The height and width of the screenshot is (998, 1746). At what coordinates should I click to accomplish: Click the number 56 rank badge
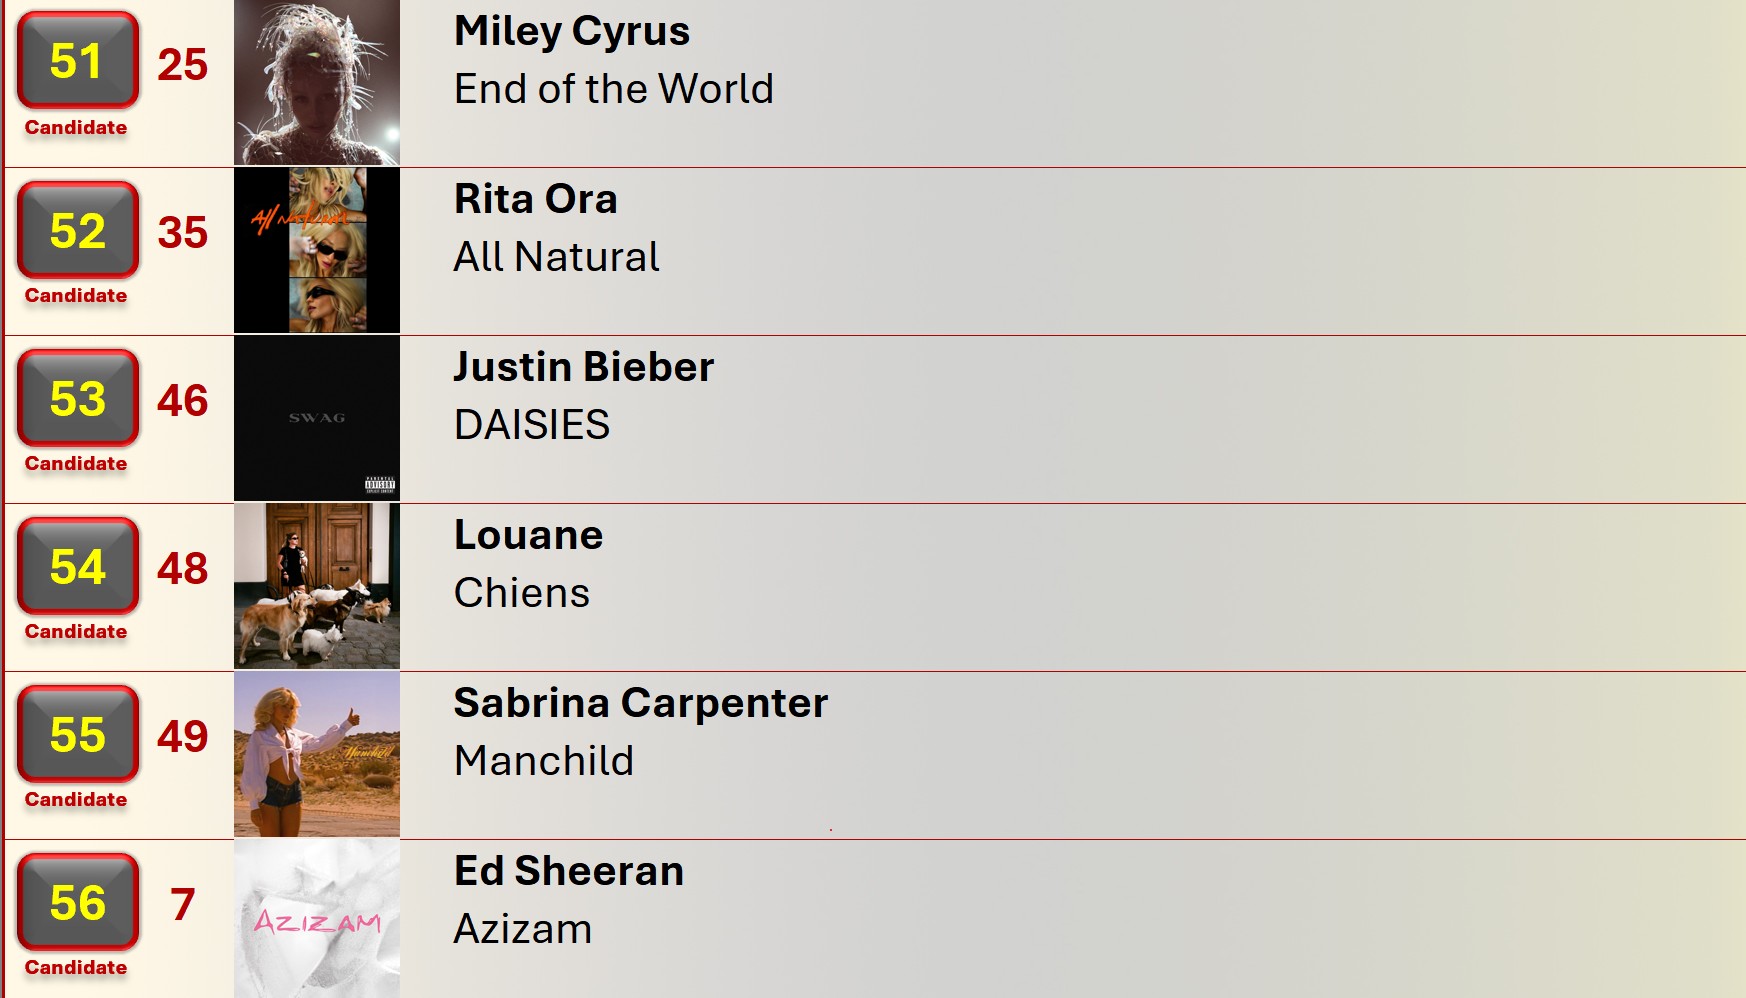(x=77, y=902)
